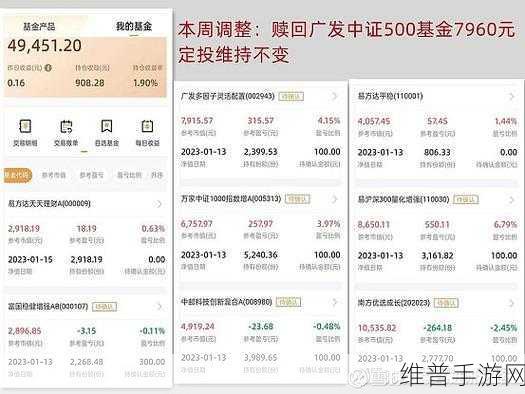Open fund 易方达天天理财A(000009)
The height and width of the screenshot is (394, 525).
[x=49, y=204]
